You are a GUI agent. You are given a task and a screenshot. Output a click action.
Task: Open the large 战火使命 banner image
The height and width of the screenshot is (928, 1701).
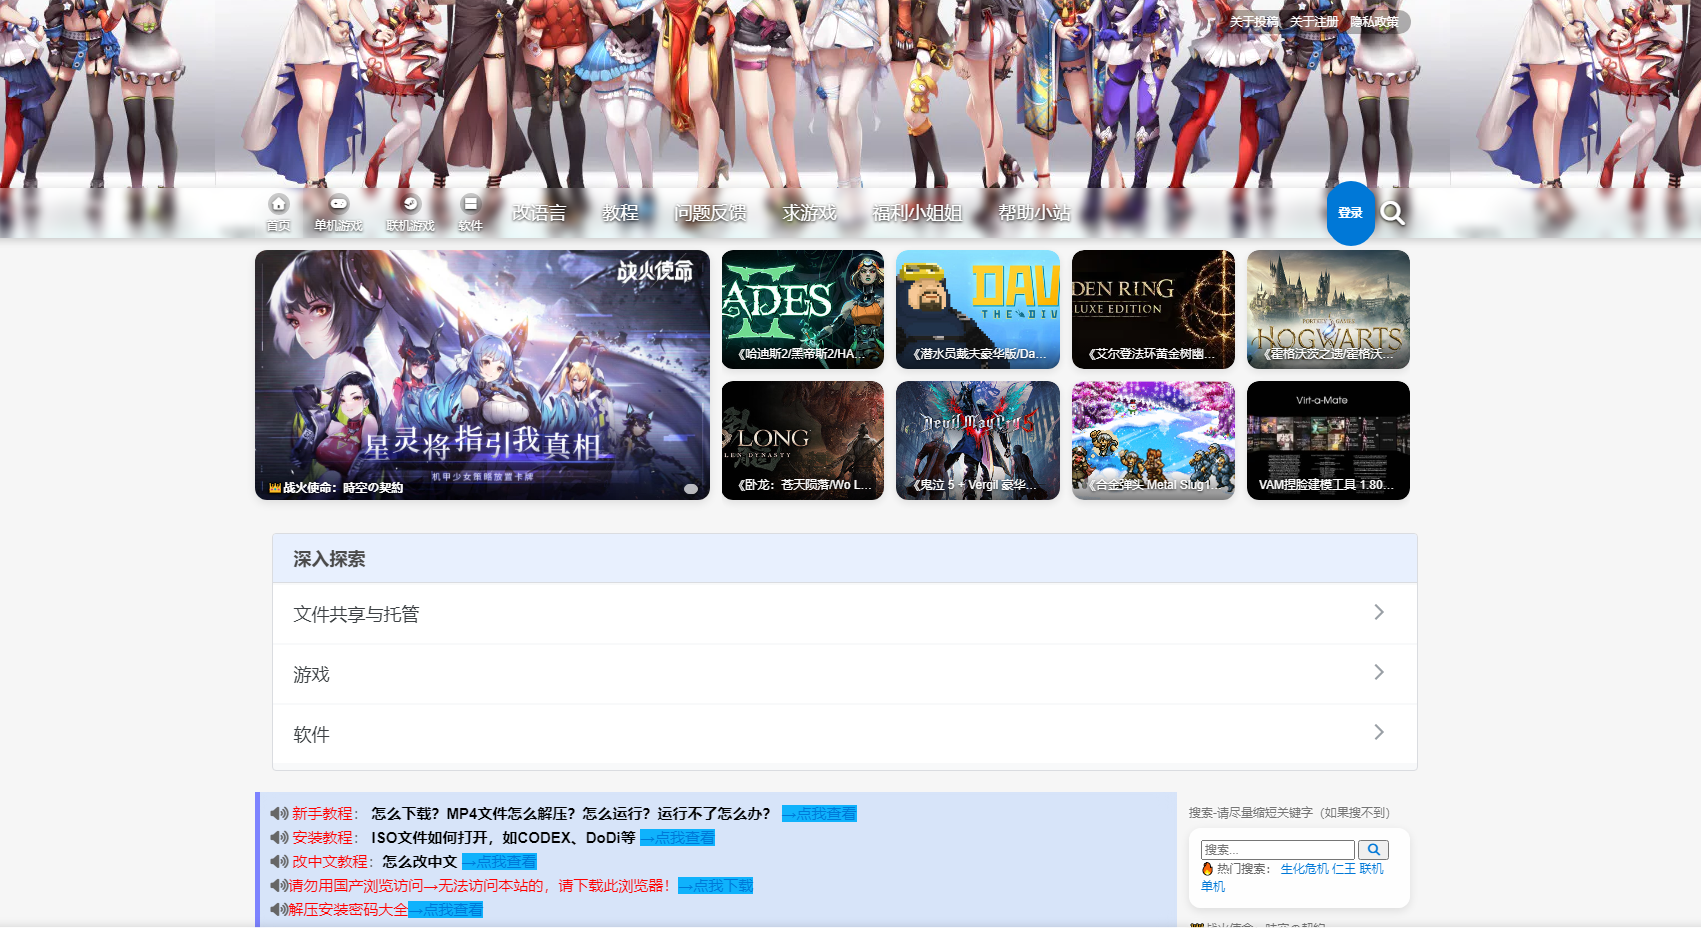point(482,375)
